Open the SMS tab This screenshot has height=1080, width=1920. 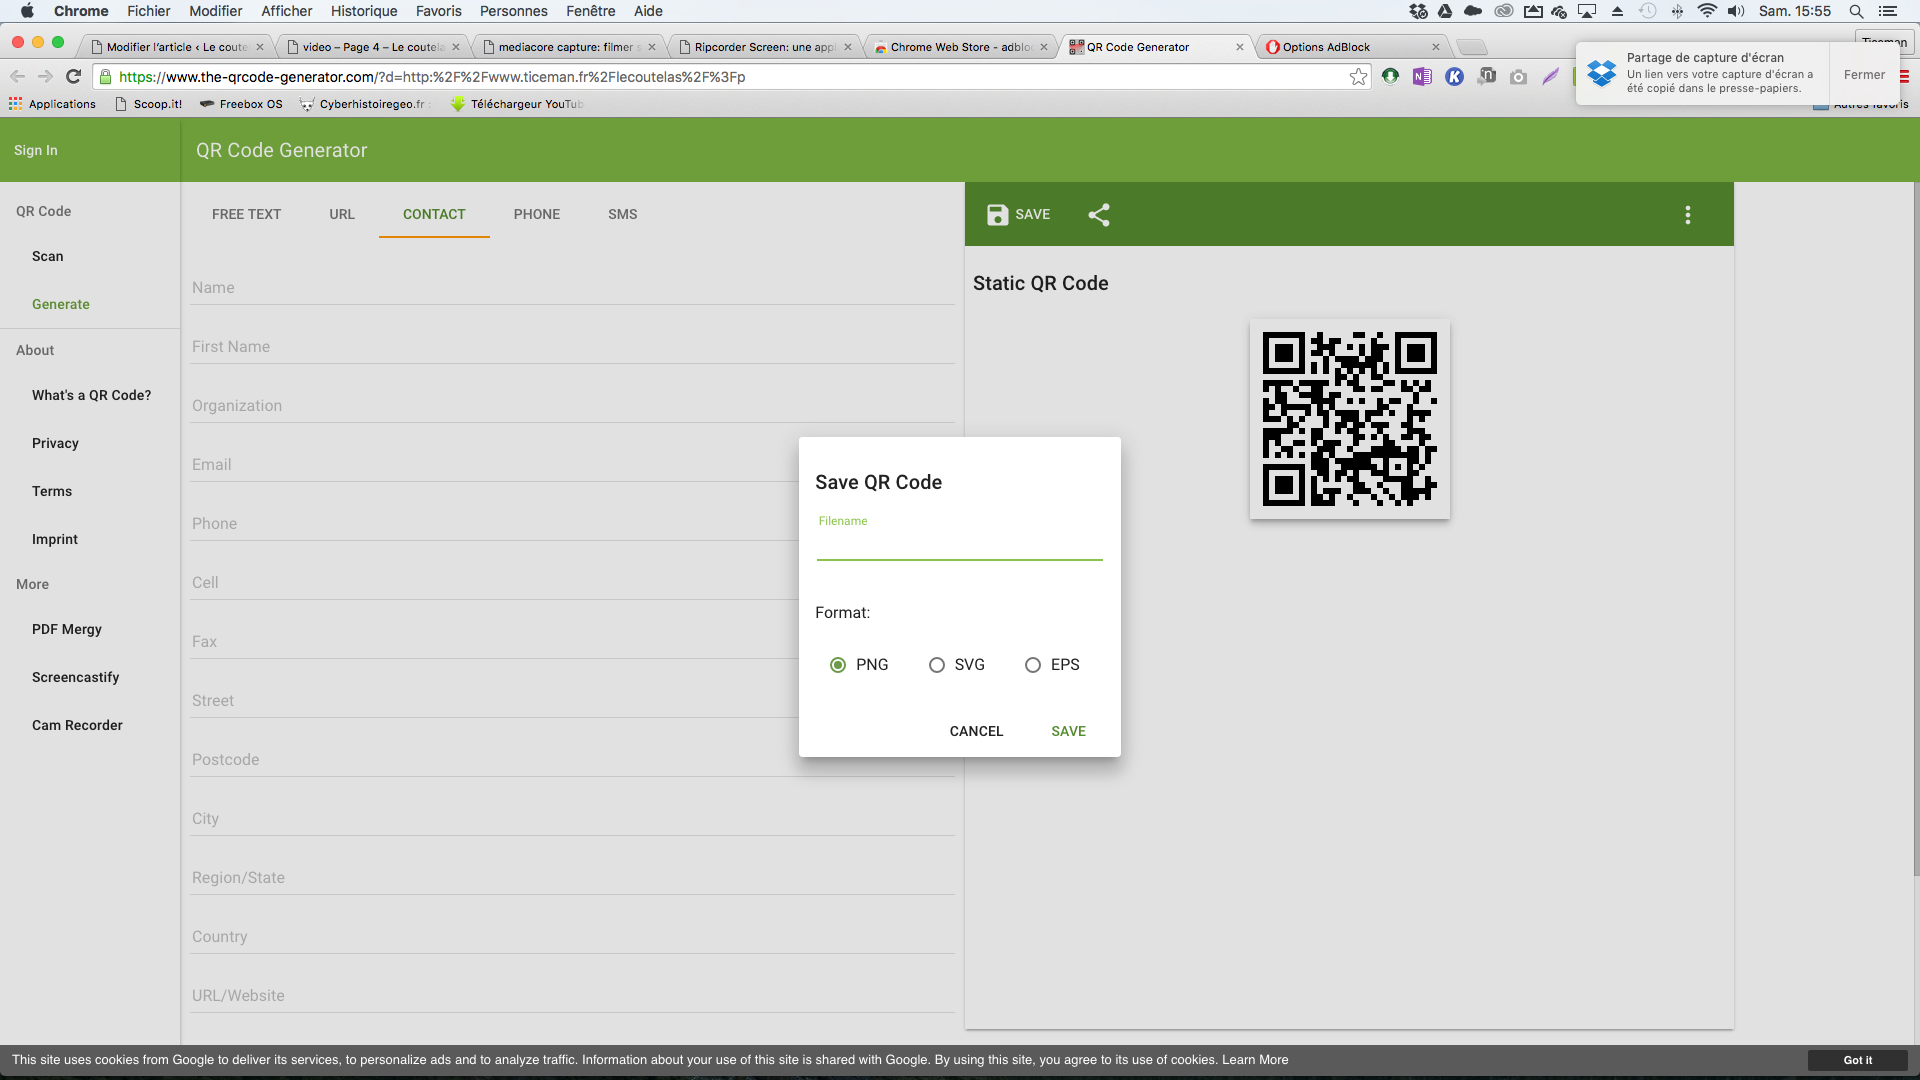click(x=623, y=214)
